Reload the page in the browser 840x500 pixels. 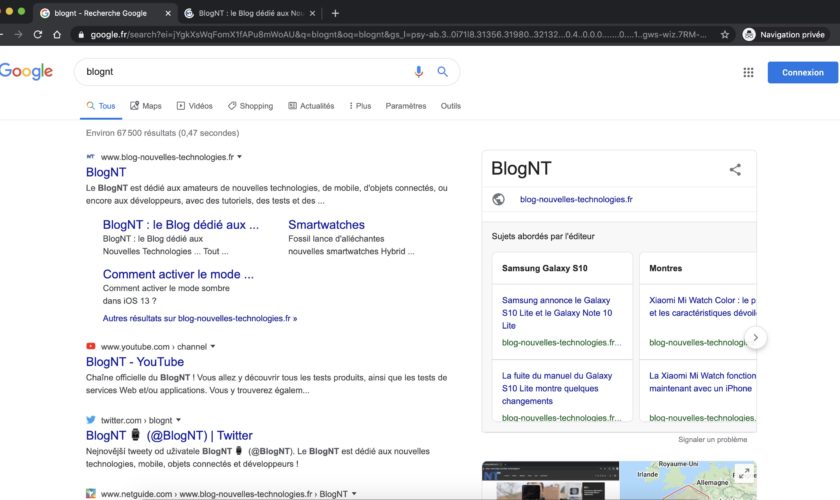(38, 34)
